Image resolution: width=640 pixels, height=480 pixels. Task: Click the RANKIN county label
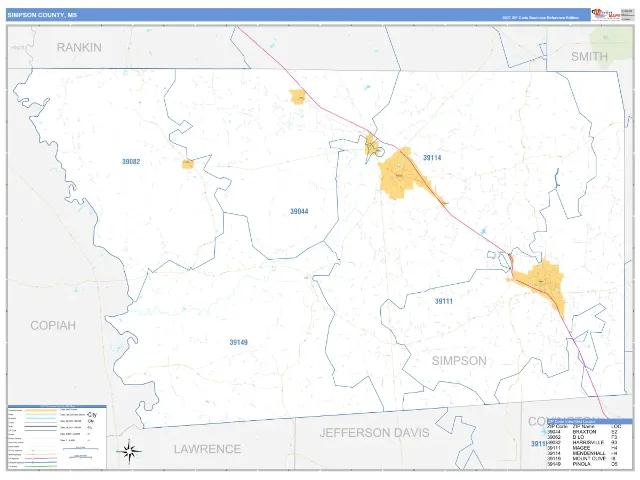click(79, 47)
